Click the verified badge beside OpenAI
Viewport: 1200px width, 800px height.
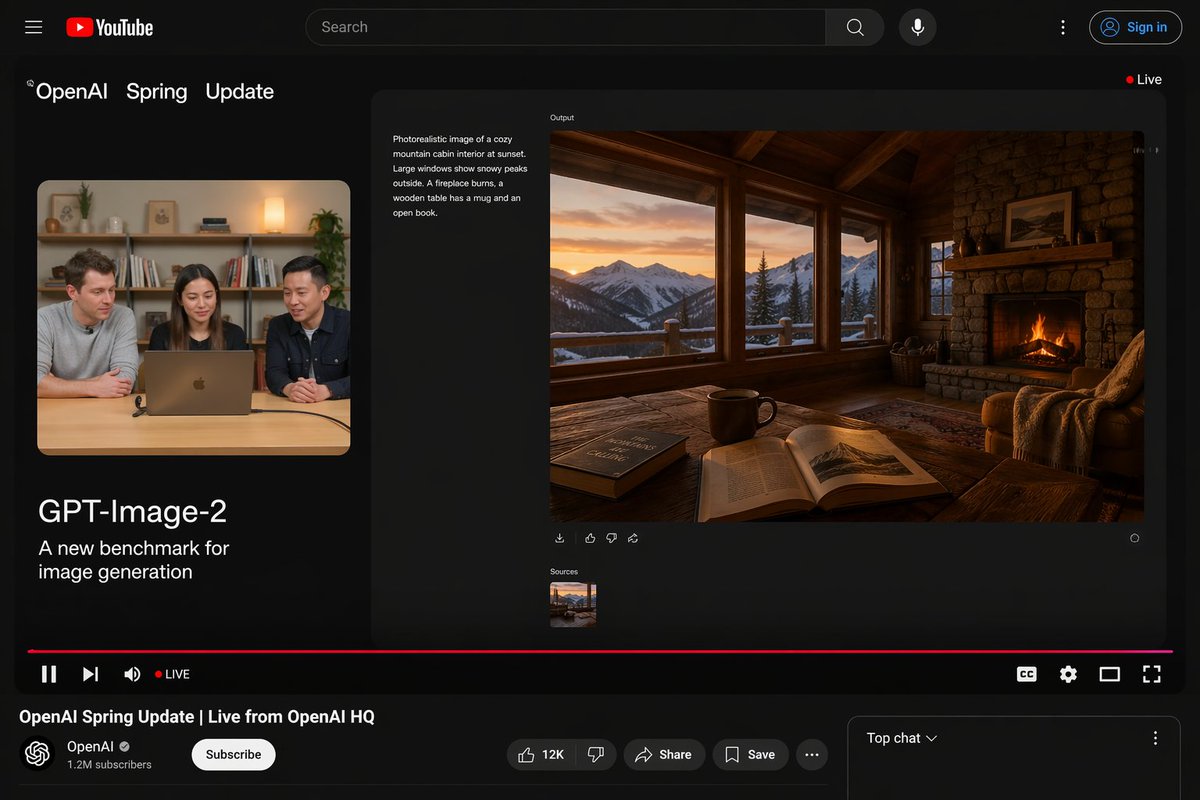tap(125, 747)
